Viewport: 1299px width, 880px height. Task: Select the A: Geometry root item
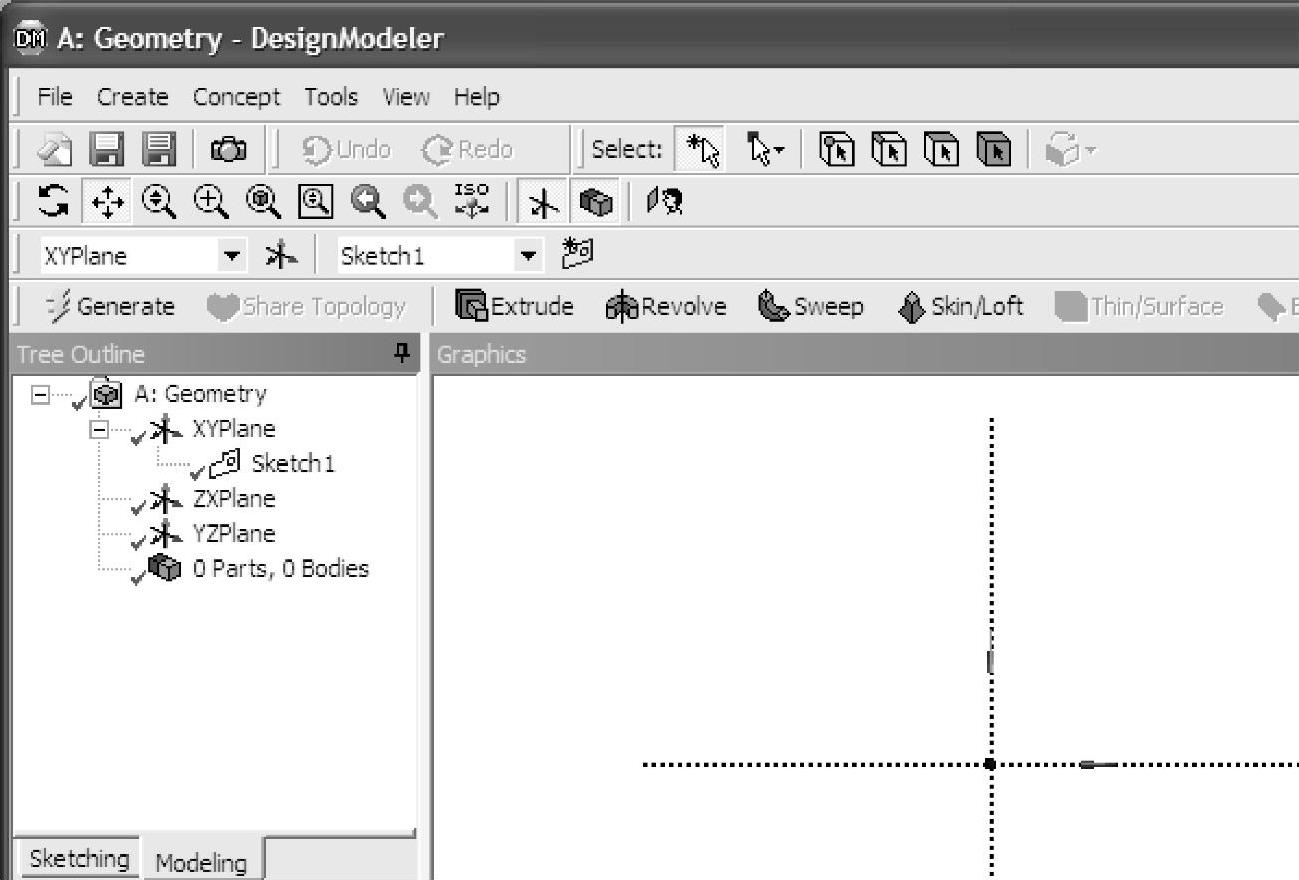point(200,393)
